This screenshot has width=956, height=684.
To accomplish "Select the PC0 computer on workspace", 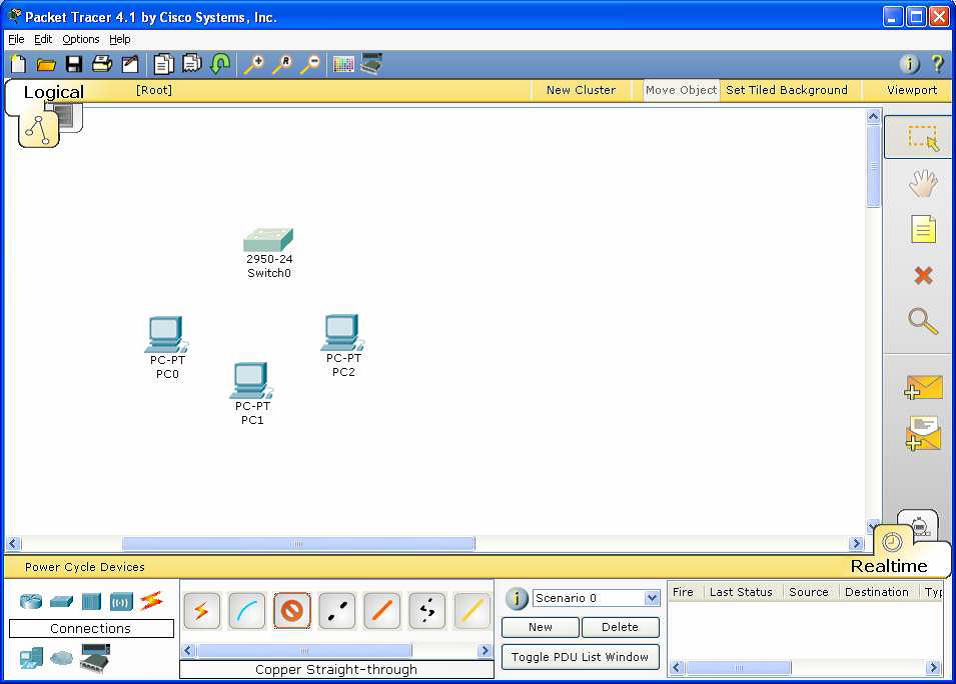I will [166, 335].
